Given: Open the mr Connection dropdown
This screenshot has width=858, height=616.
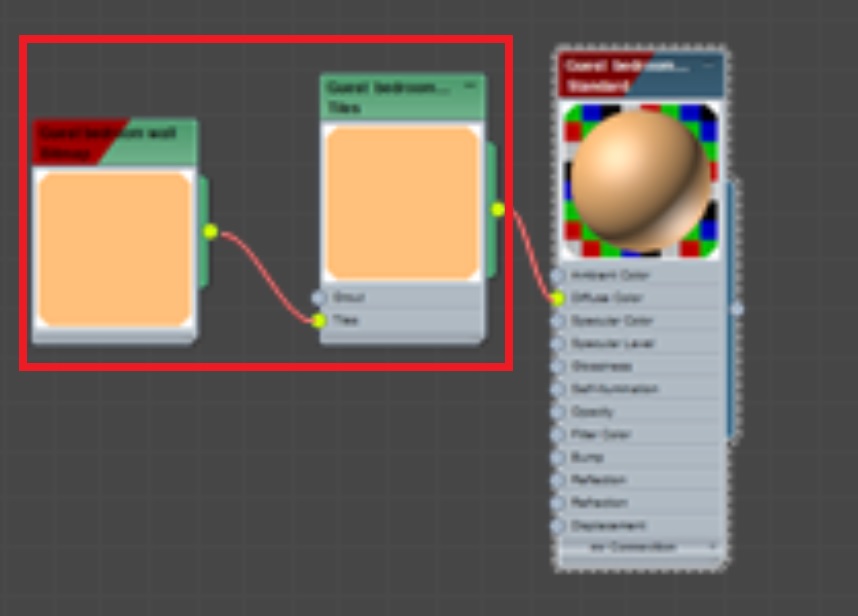Looking at the screenshot, I should tap(638, 546).
